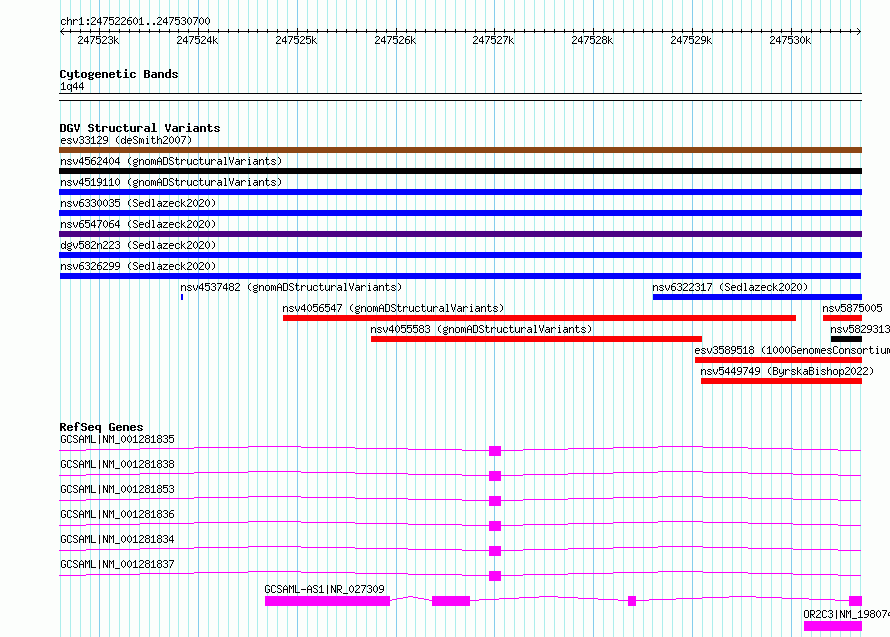
Task: Click the black nsv5829313 variant bar
Action: (846, 339)
